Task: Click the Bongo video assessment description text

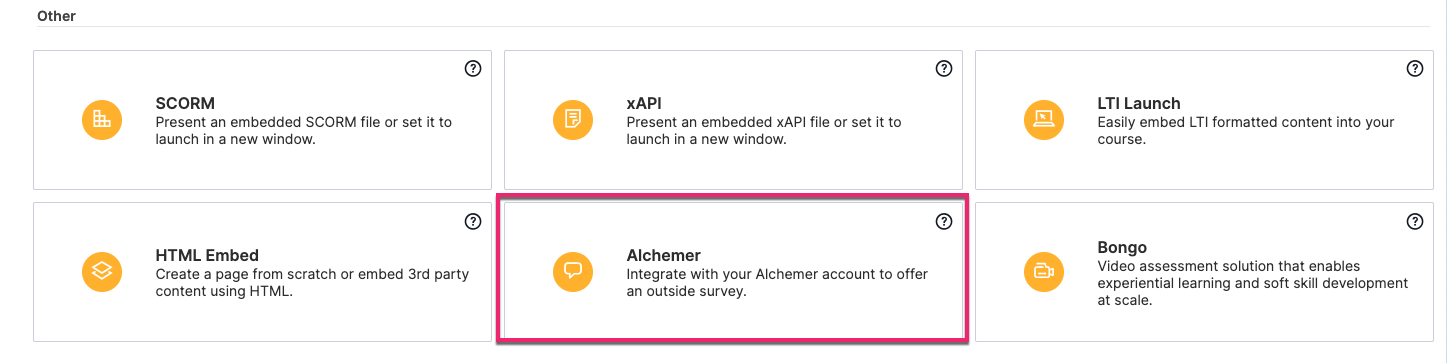Action: point(1253,282)
